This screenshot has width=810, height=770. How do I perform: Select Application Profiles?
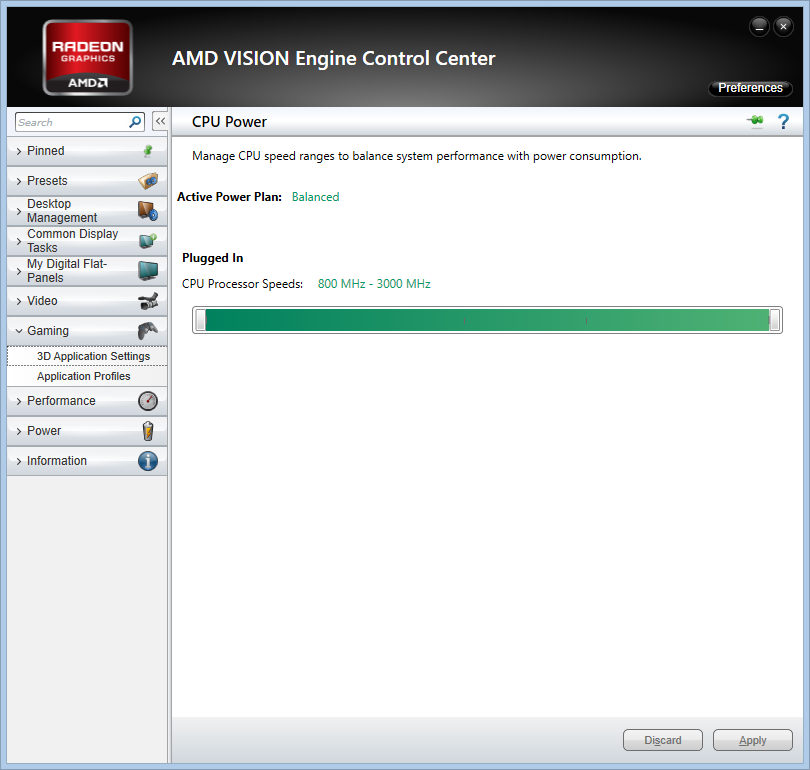pyautogui.click(x=87, y=376)
